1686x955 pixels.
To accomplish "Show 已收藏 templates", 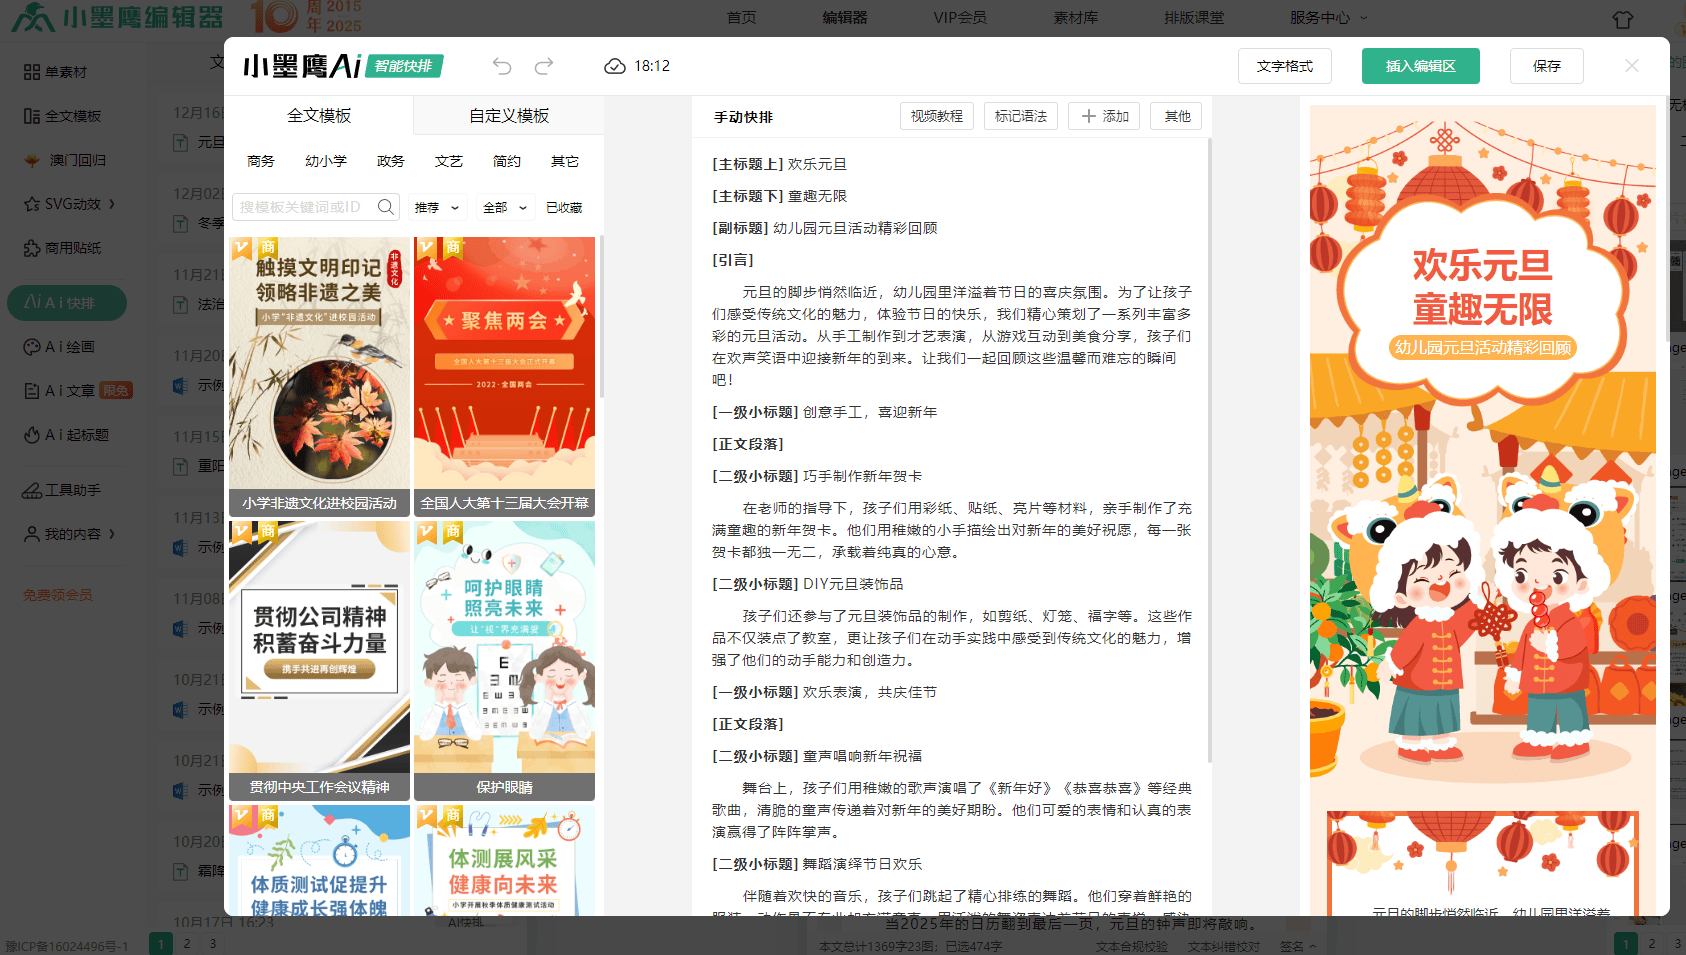I will pyautogui.click(x=564, y=208).
